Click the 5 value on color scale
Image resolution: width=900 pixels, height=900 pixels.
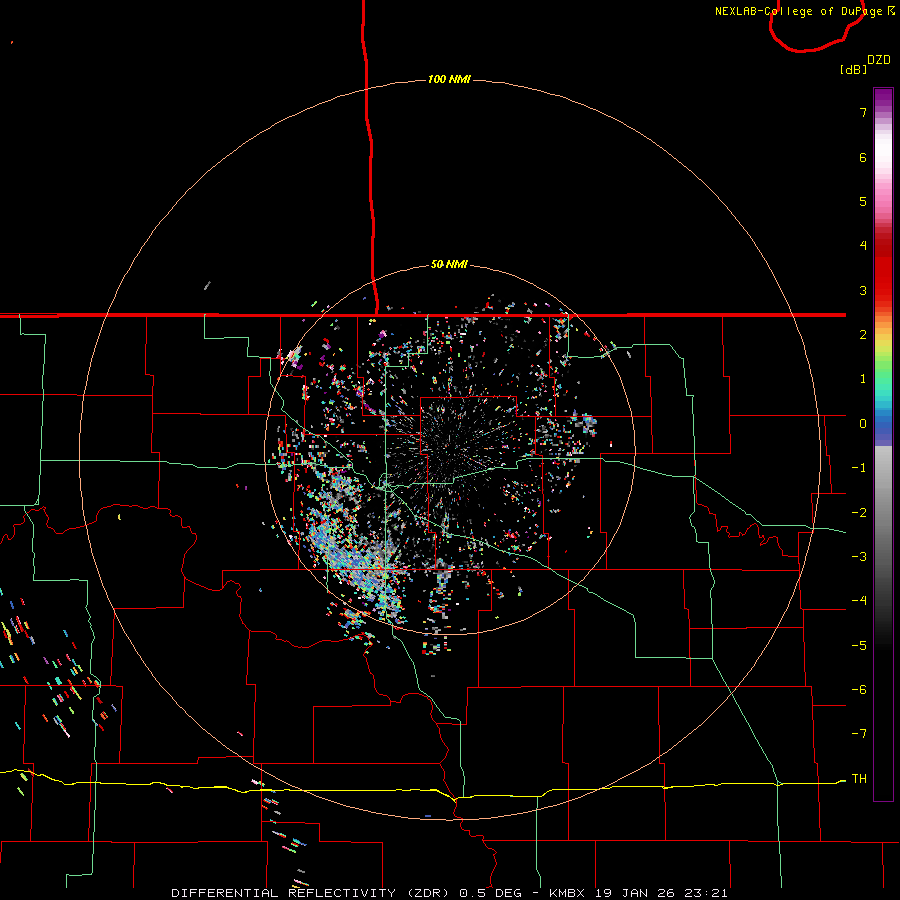click(863, 201)
